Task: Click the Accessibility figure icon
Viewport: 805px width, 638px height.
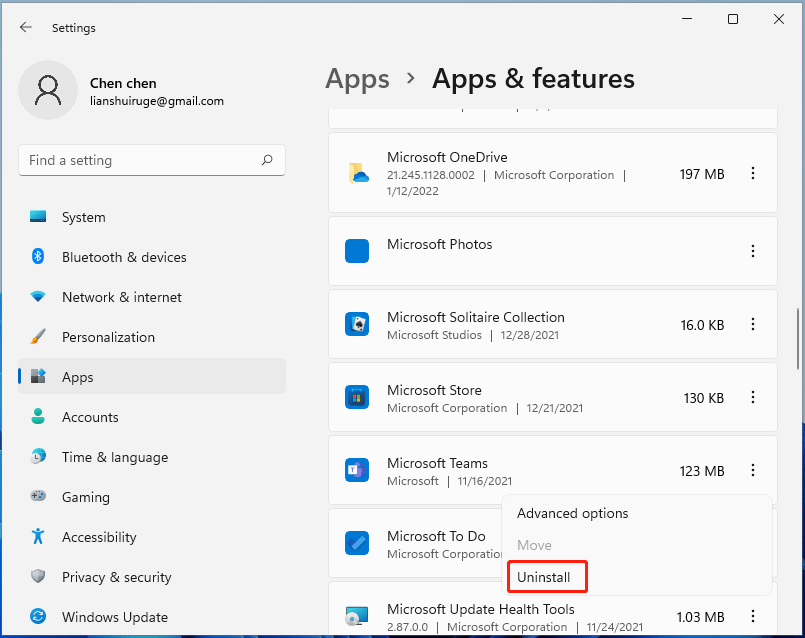Action: point(38,536)
